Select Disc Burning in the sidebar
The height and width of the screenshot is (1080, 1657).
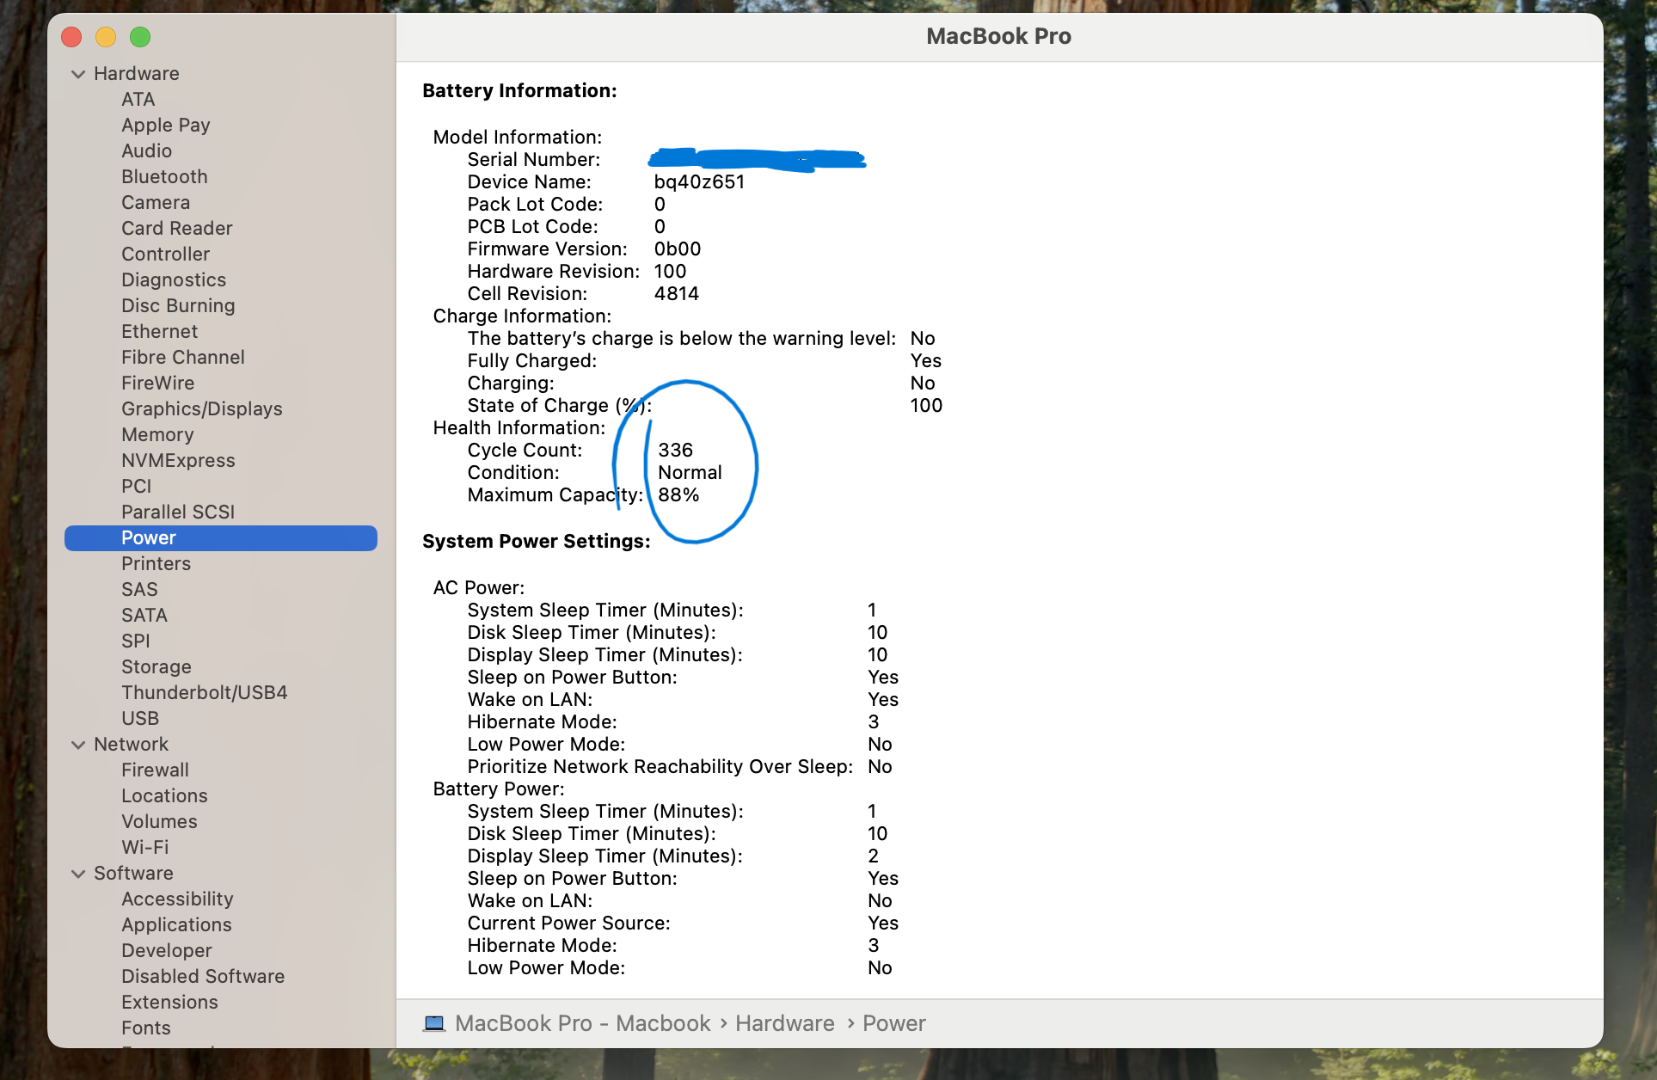179,306
